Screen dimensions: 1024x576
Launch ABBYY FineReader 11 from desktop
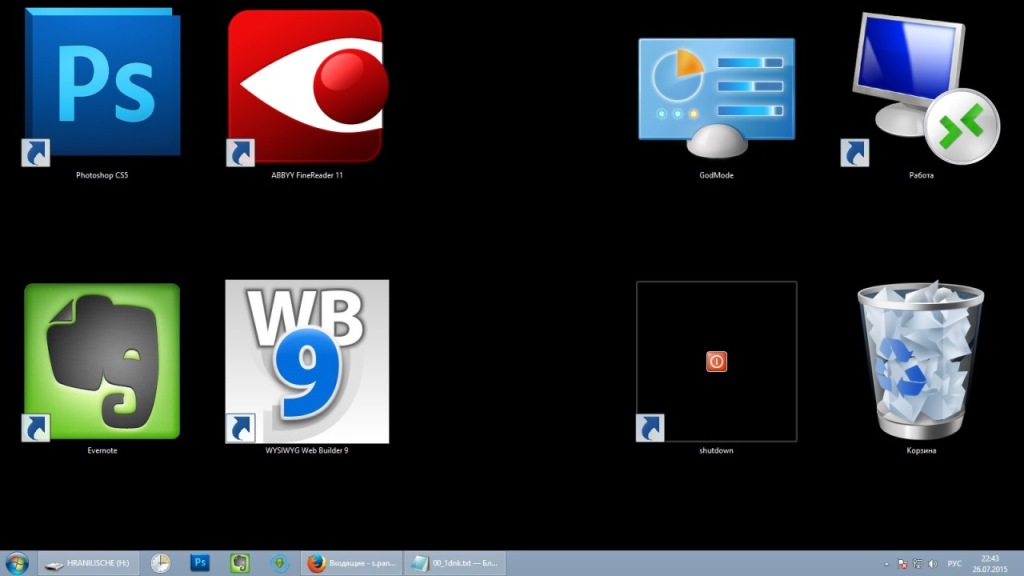coord(306,86)
